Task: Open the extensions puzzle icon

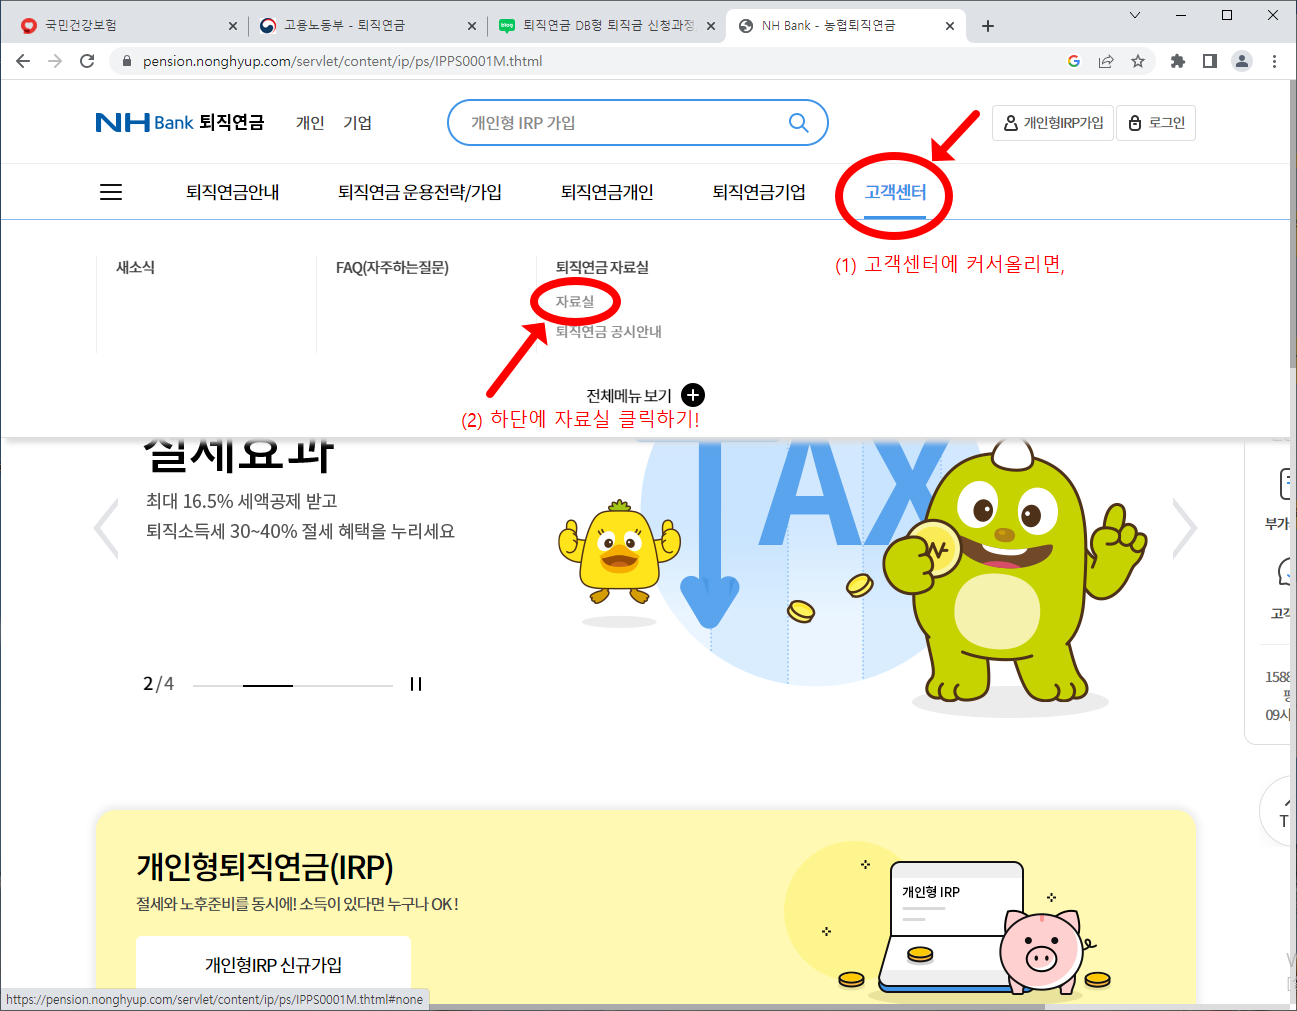Action: tap(1178, 61)
